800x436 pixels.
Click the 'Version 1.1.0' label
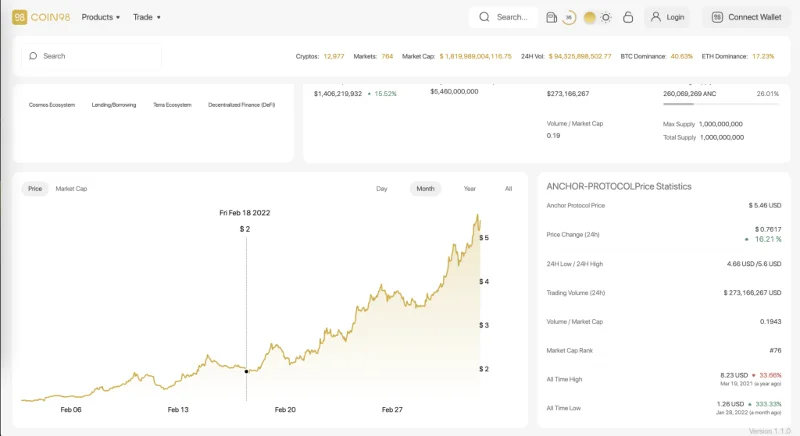(x=769, y=431)
